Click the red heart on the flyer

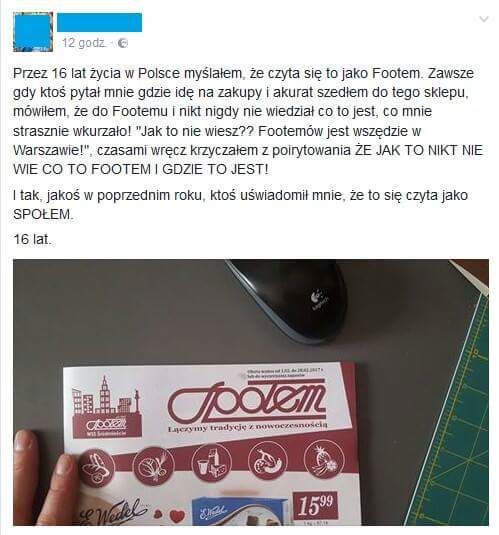(x=177, y=516)
